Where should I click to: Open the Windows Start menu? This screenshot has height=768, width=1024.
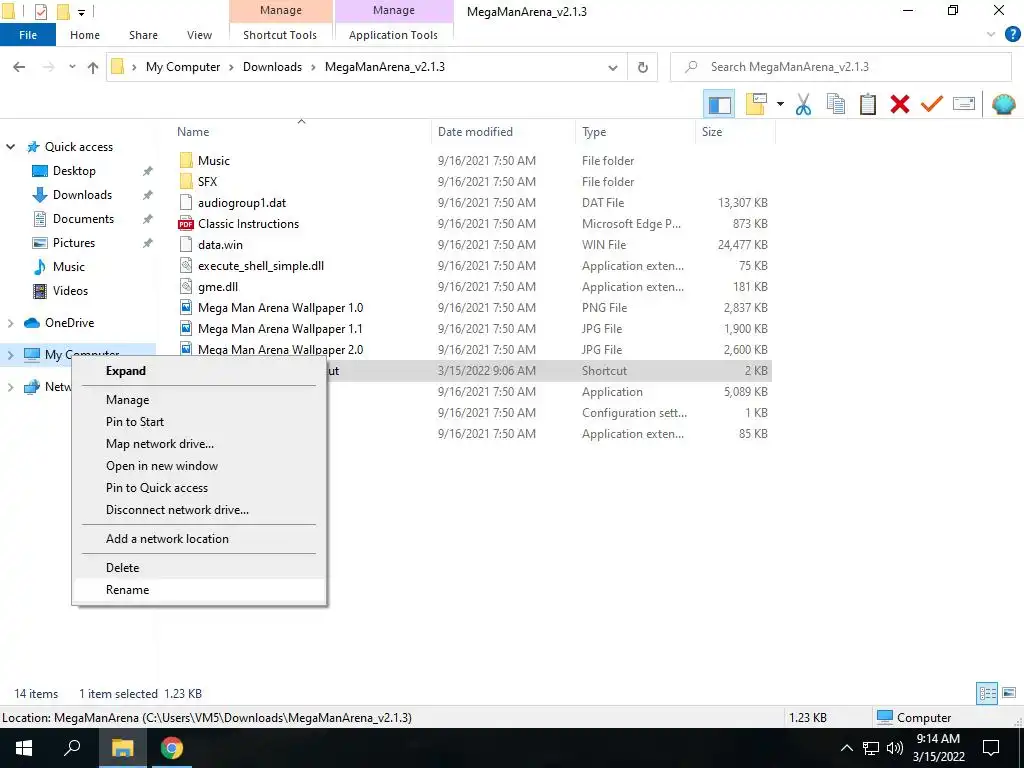coord(24,748)
